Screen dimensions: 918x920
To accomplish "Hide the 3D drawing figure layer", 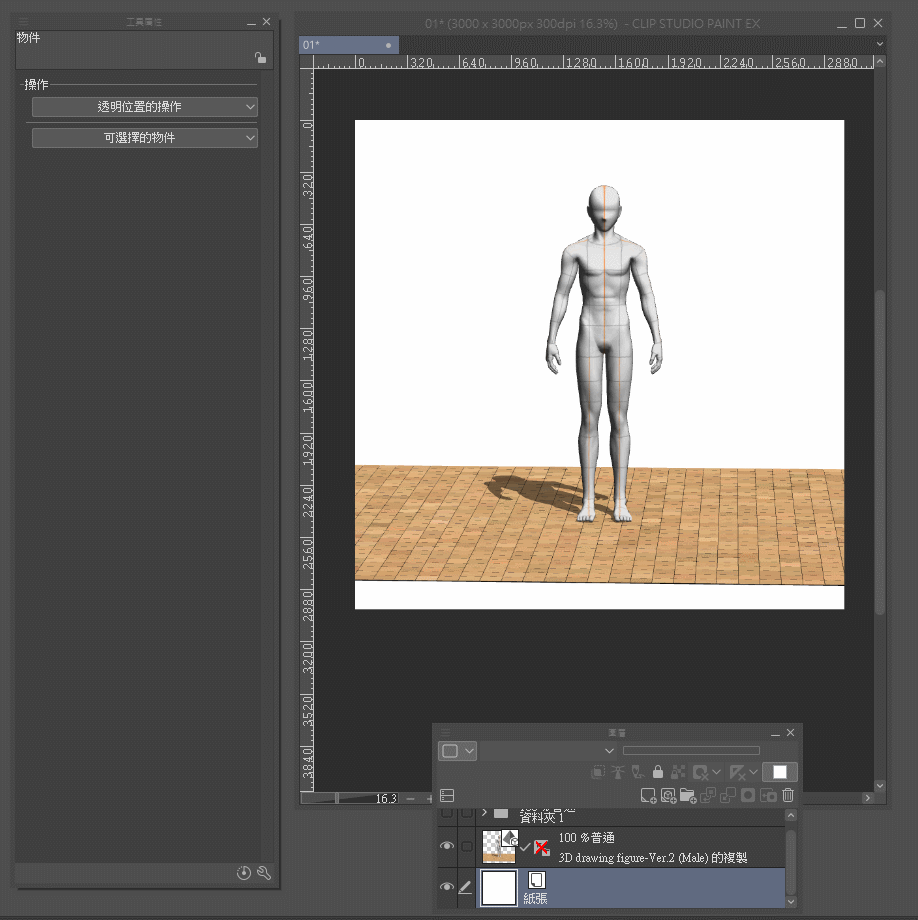I will tap(447, 846).
